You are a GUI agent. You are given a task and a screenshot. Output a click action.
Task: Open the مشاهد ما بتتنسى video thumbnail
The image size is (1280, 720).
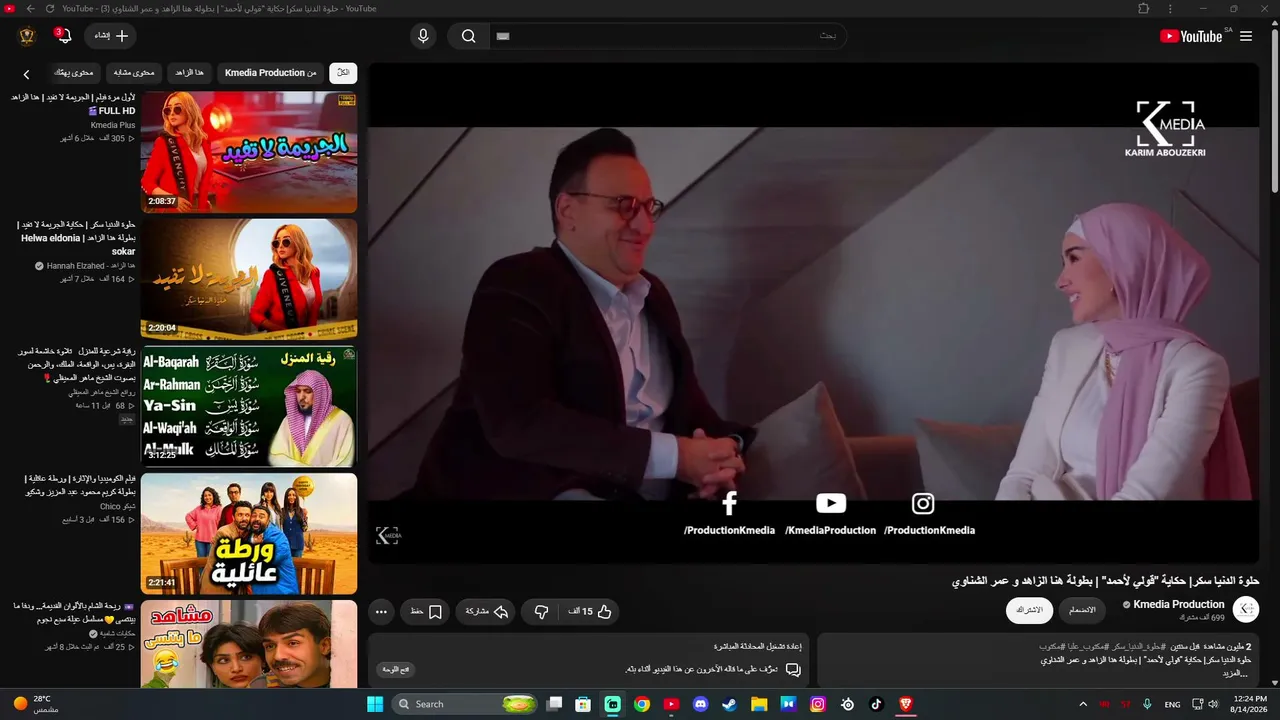[x=249, y=644]
